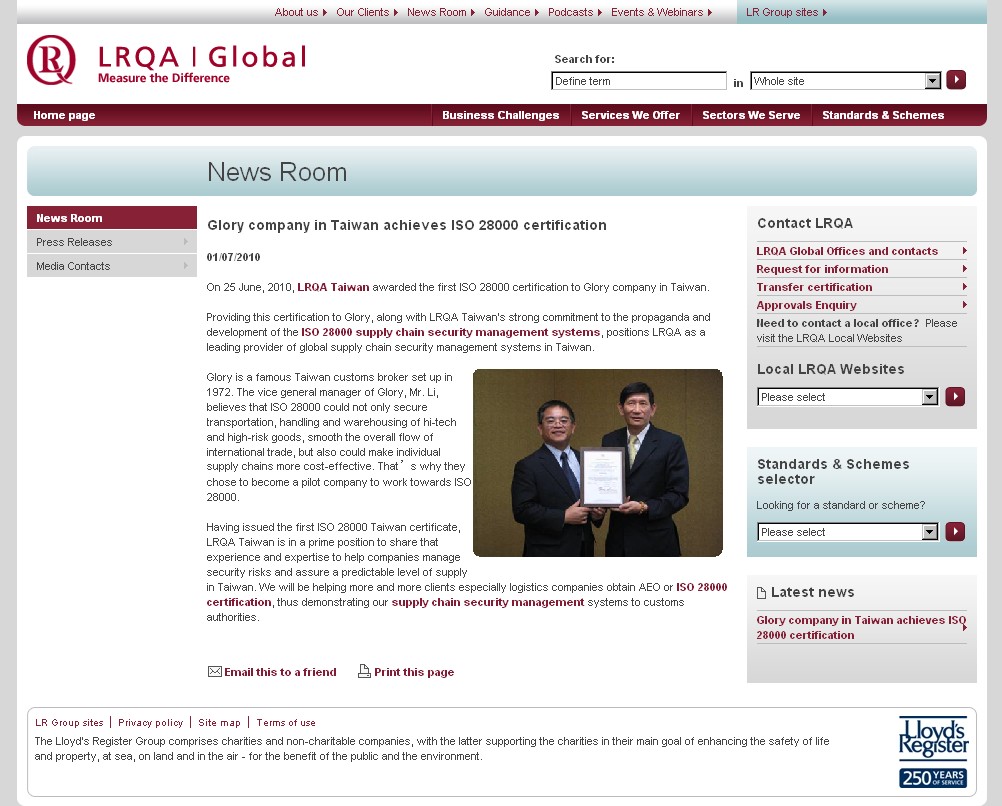
Task: Click arrow beside Latest news Glory headline
Action: pyautogui.click(x=964, y=627)
